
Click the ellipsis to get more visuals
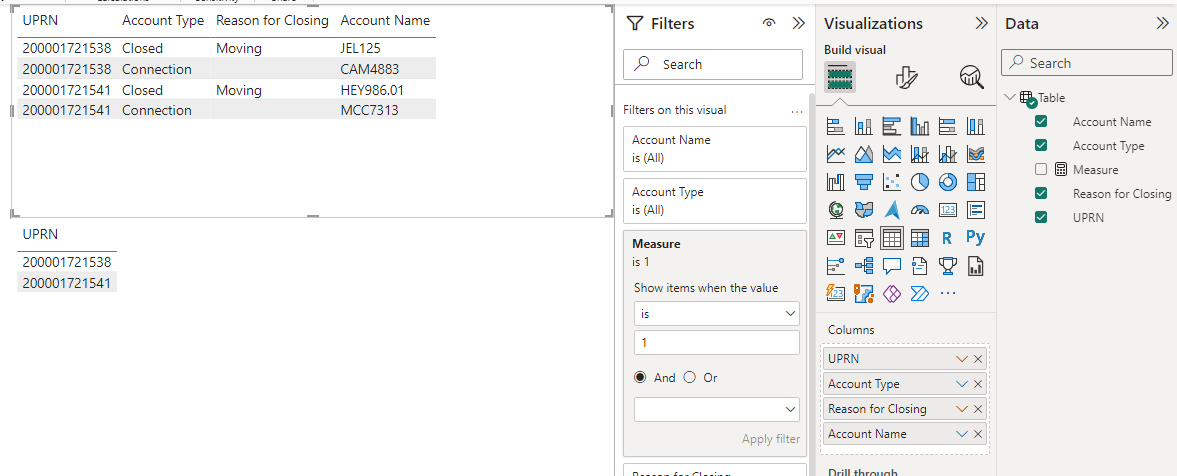(x=948, y=293)
